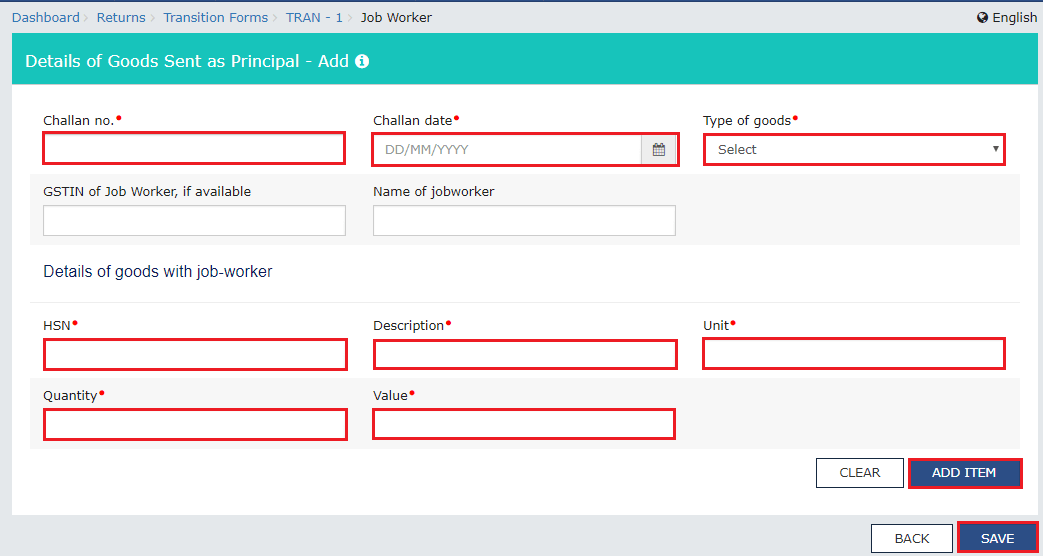
Task: Click the GSTIN of Job Worker field
Action: (x=194, y=221)
